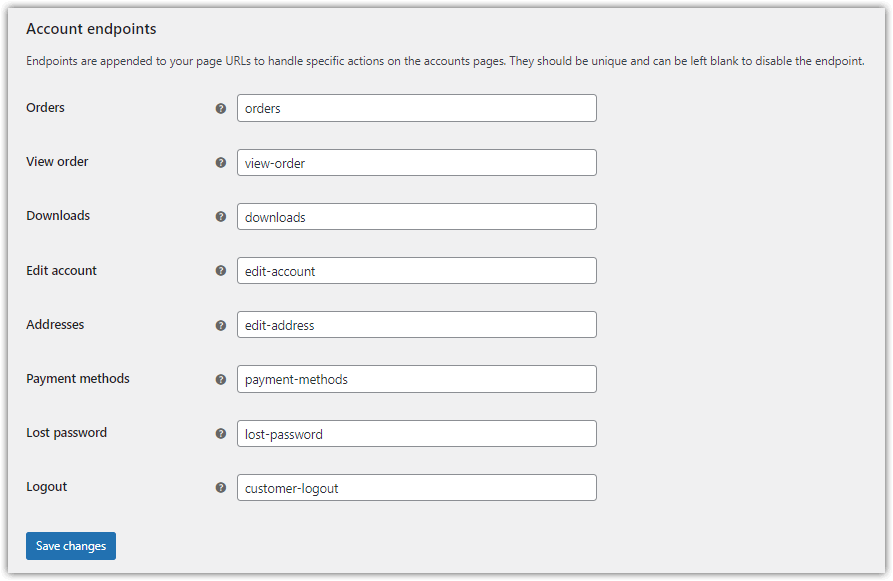This screenshot has height=581, width=893.
Task: Select the view-order endpoint input
Action: coord(417,163)
